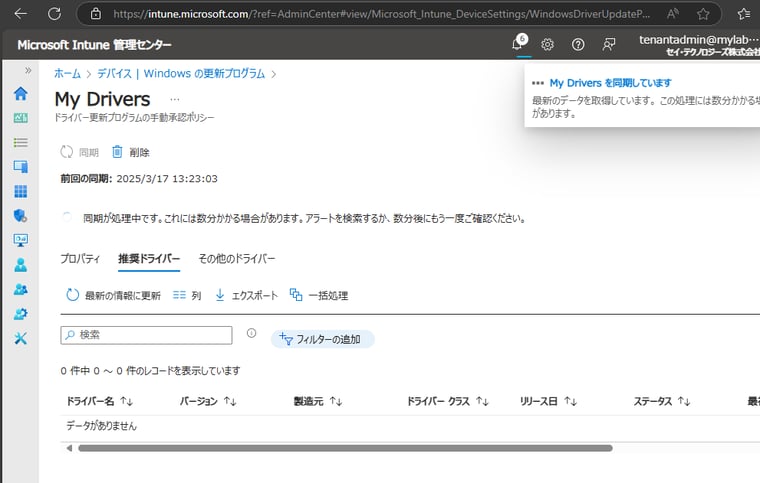Image resolution: width=760 pixels, height=483 pixels.
Task: Open the 列 columns chooser
Action: click(x=187, y=295)
